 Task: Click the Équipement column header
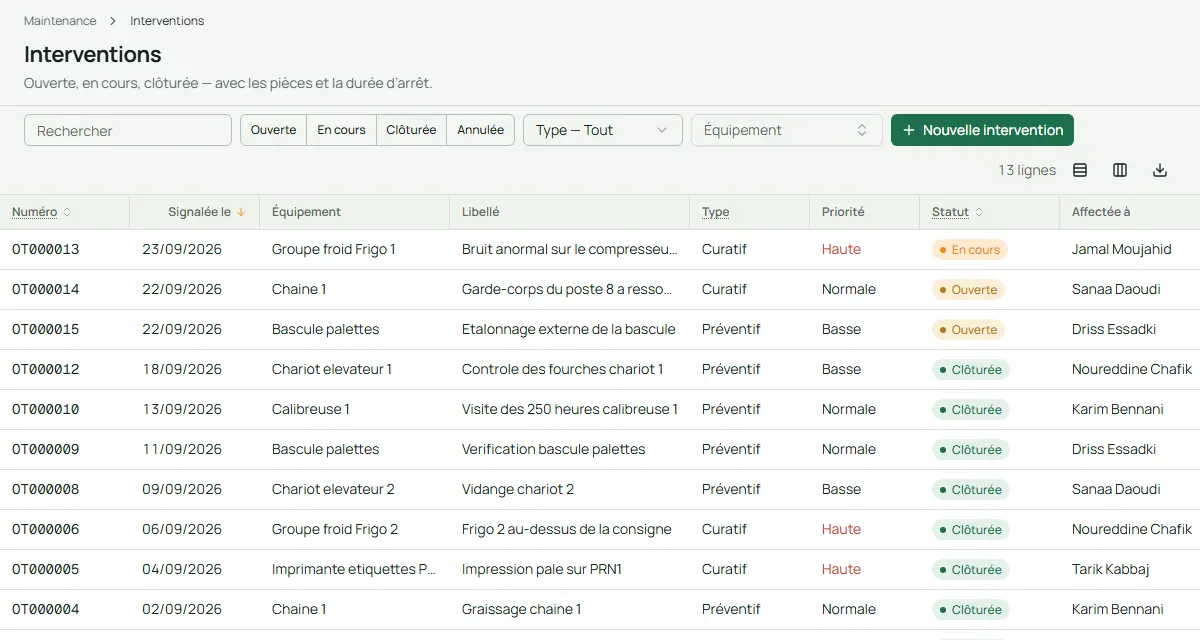pyautogui.click(x=306, y=212)
